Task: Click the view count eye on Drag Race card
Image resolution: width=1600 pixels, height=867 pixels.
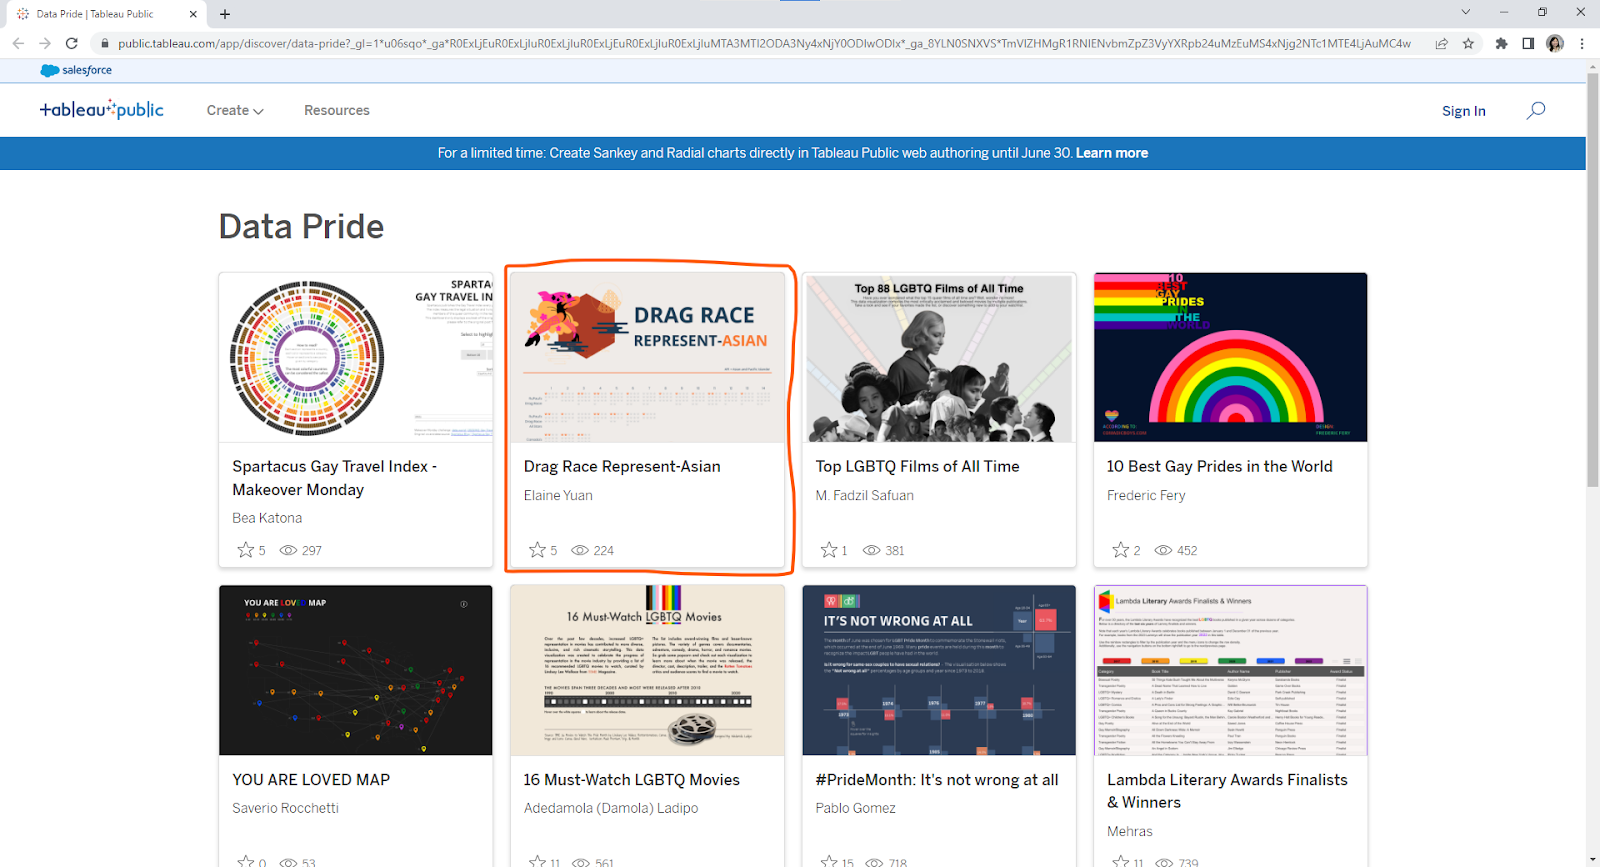Action: 580,550
